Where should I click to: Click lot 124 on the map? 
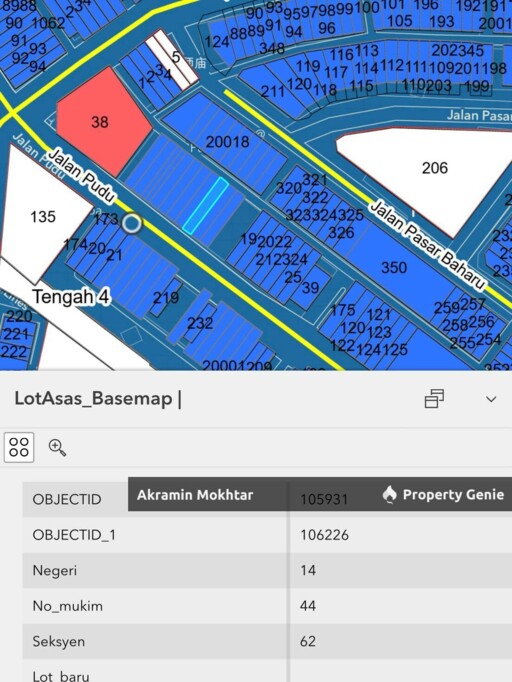(x=217, y=42)
